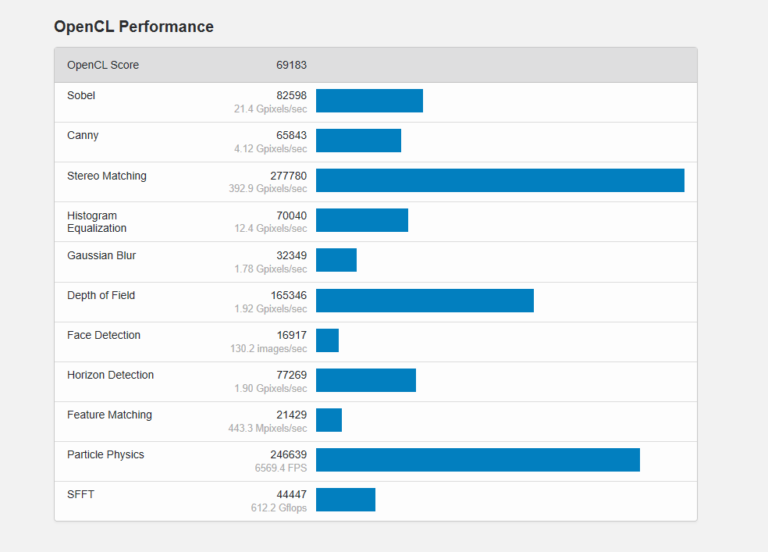Select the Feature Matching label
768x552 pixels.
tap(109, 416)
